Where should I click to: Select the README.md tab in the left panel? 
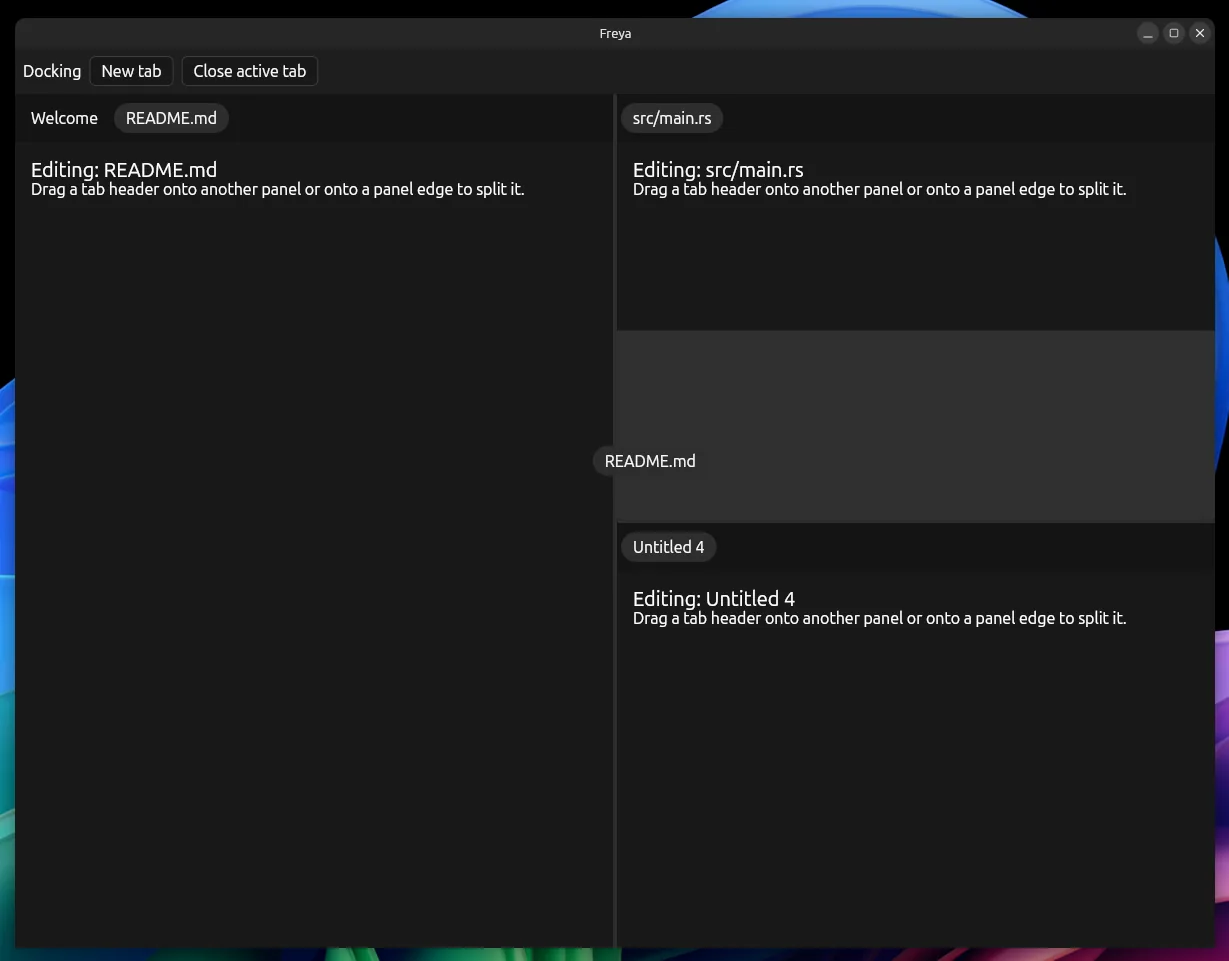pyautogui.click(x=171, y=118)
